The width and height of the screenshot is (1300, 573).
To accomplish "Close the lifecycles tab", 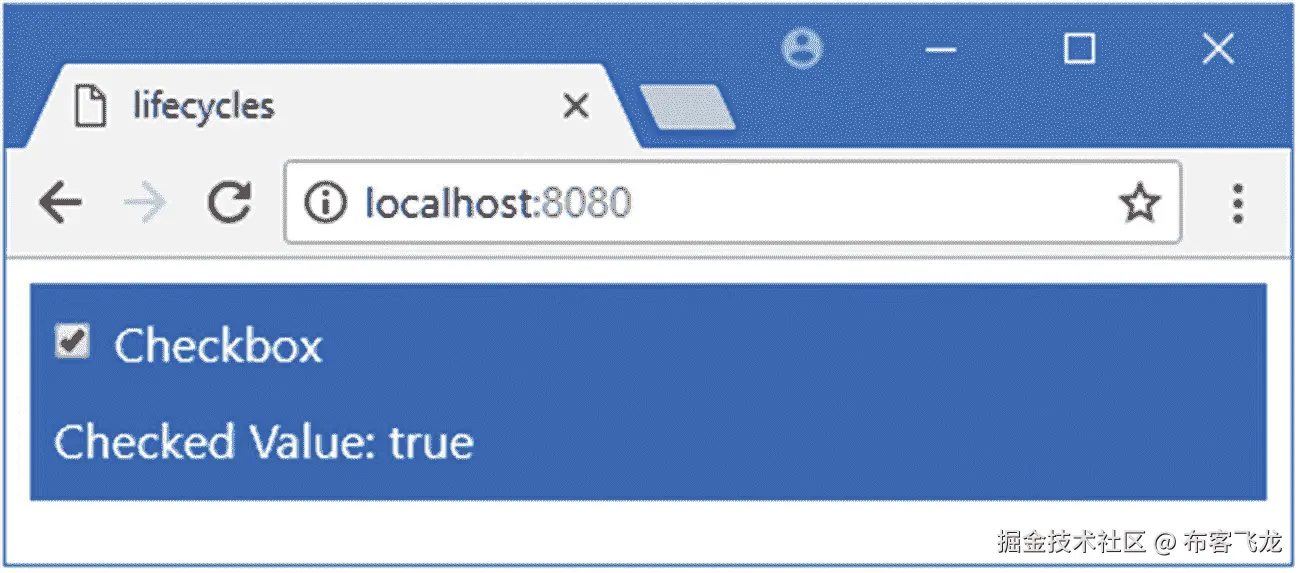I will tap(575, 106).
